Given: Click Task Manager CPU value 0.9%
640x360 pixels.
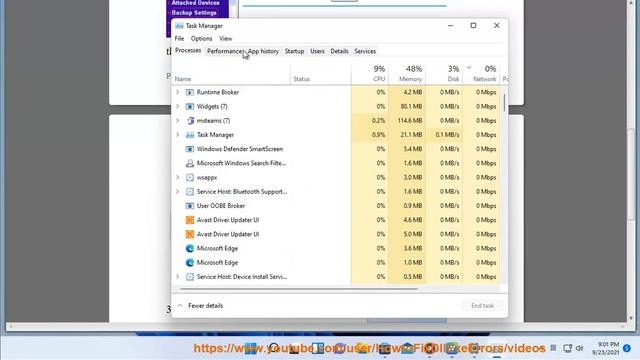Looking at the screenshot, I should [x=378, y=135].
